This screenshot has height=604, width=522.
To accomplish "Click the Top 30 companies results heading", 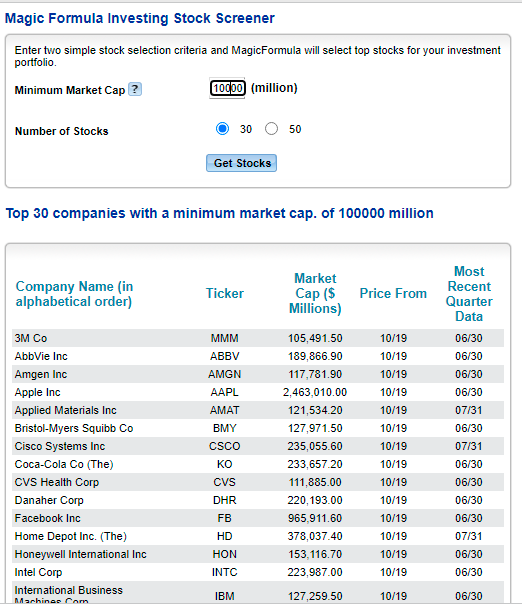I will click(x=220, y=213).
